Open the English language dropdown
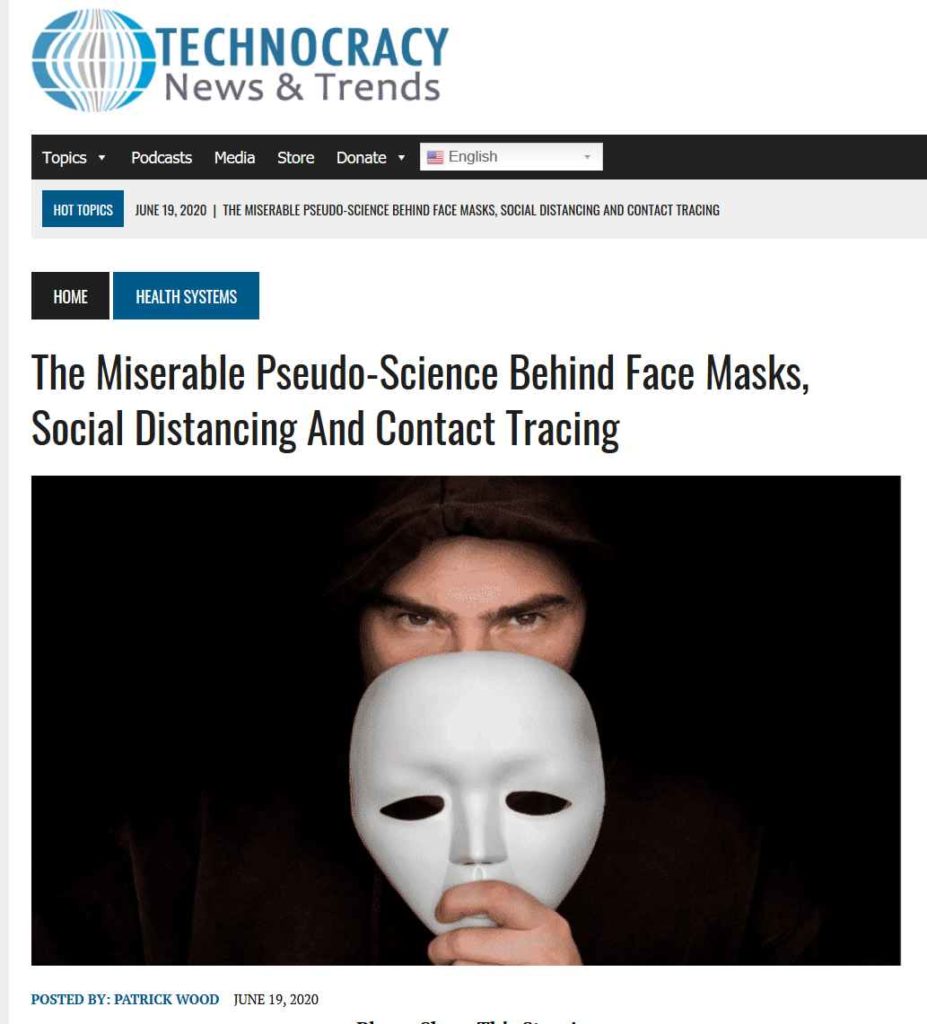 pos(511,157)
